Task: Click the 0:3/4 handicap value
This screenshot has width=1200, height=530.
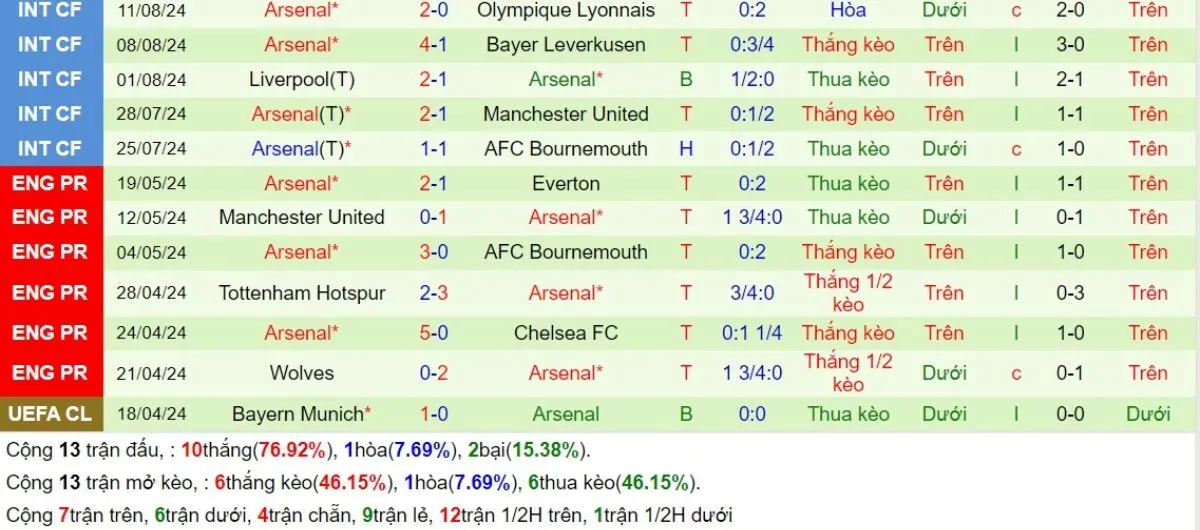Action: pos(752,45)
